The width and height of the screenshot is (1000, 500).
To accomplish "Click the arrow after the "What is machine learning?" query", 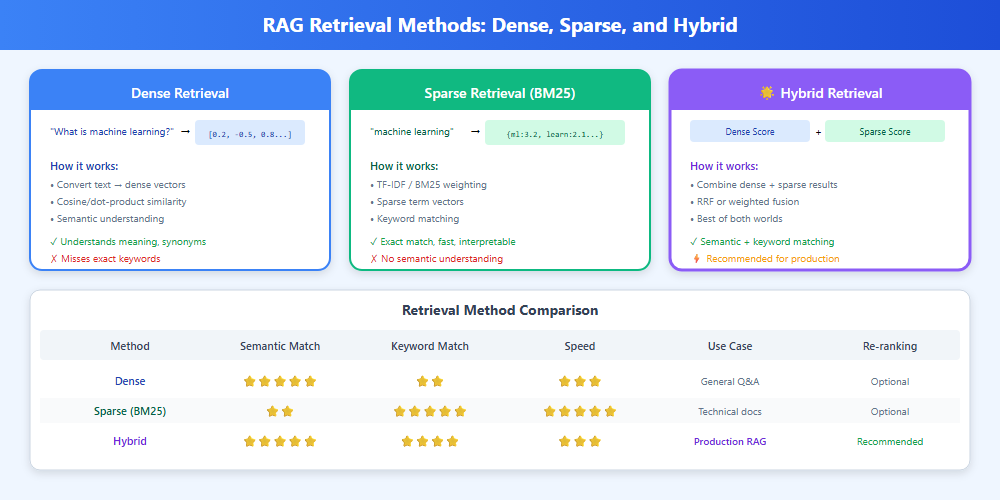I will pos(185,132).
